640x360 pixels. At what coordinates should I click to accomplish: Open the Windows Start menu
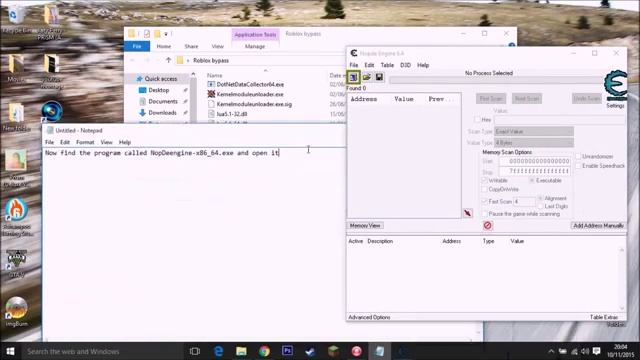tap(10, 351)
